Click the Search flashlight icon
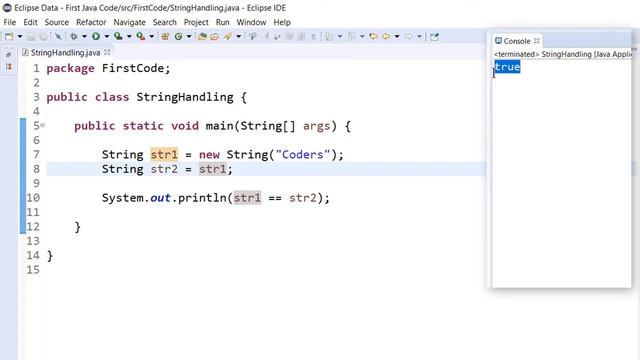Image resolution: width=640 pixels, height=360 pixels. point(228,36)
